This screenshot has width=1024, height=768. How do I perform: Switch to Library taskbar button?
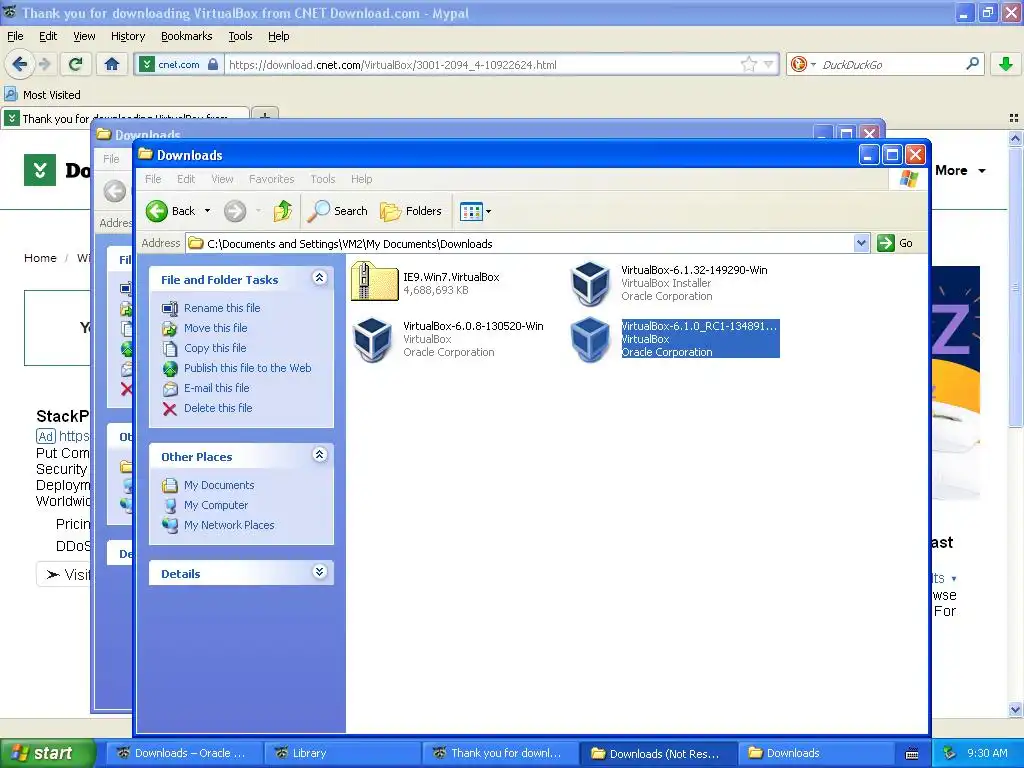click(x=342, y=753)
